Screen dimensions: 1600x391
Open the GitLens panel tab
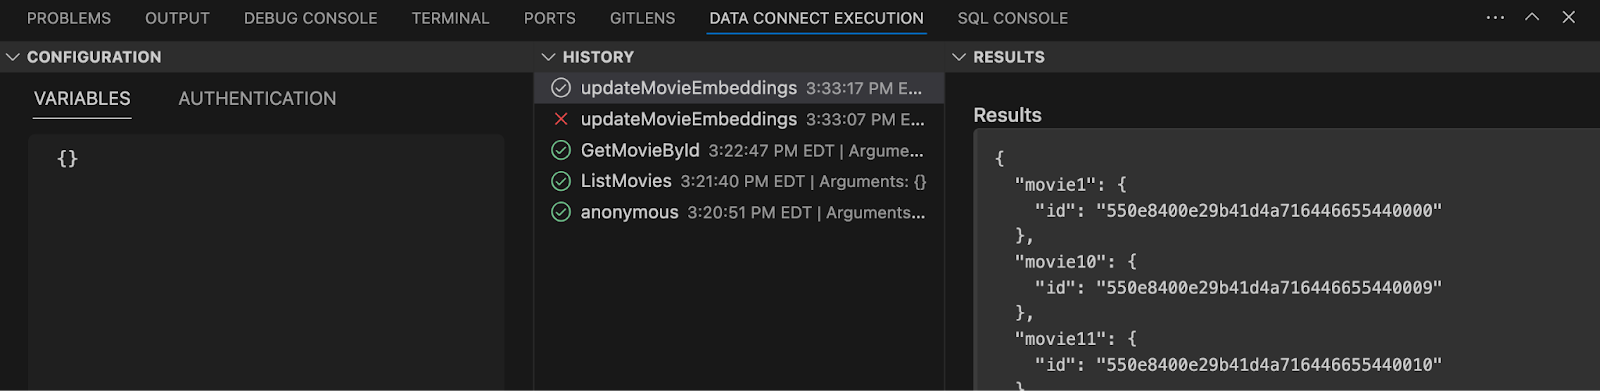642,18
